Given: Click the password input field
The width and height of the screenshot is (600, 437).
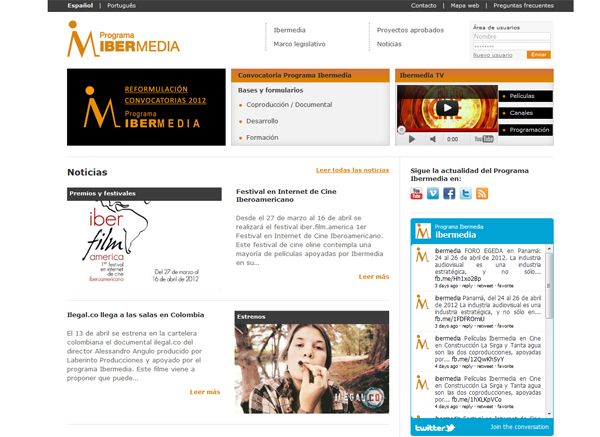Looking at the screenshot, I should (x=512, y=46).
